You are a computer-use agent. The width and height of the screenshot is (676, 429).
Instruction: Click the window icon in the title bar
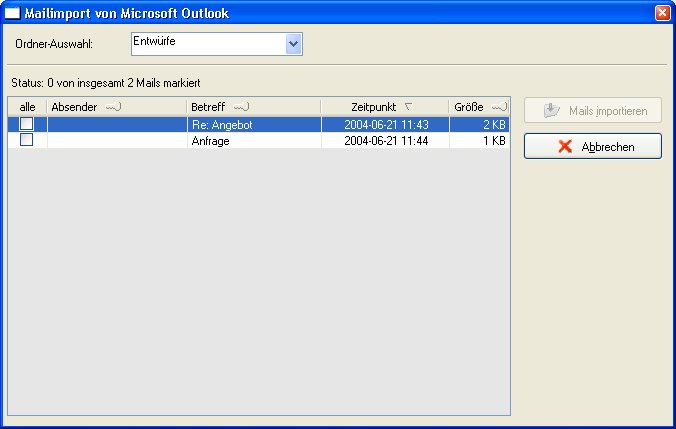pyautogui.click(x=13, y=13)
